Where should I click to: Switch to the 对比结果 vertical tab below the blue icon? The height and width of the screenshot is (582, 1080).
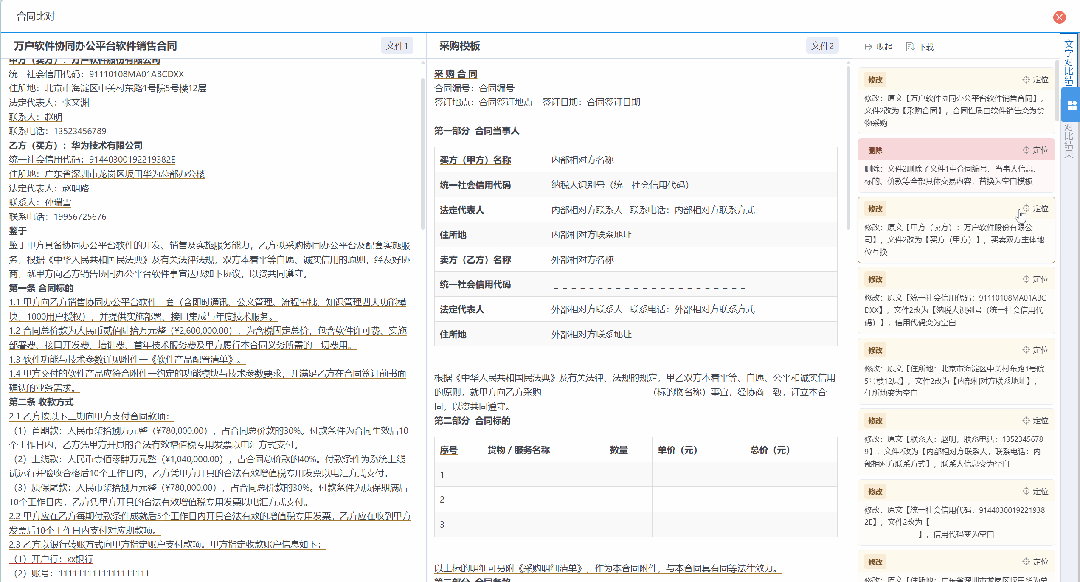(x=1068, y=141)
